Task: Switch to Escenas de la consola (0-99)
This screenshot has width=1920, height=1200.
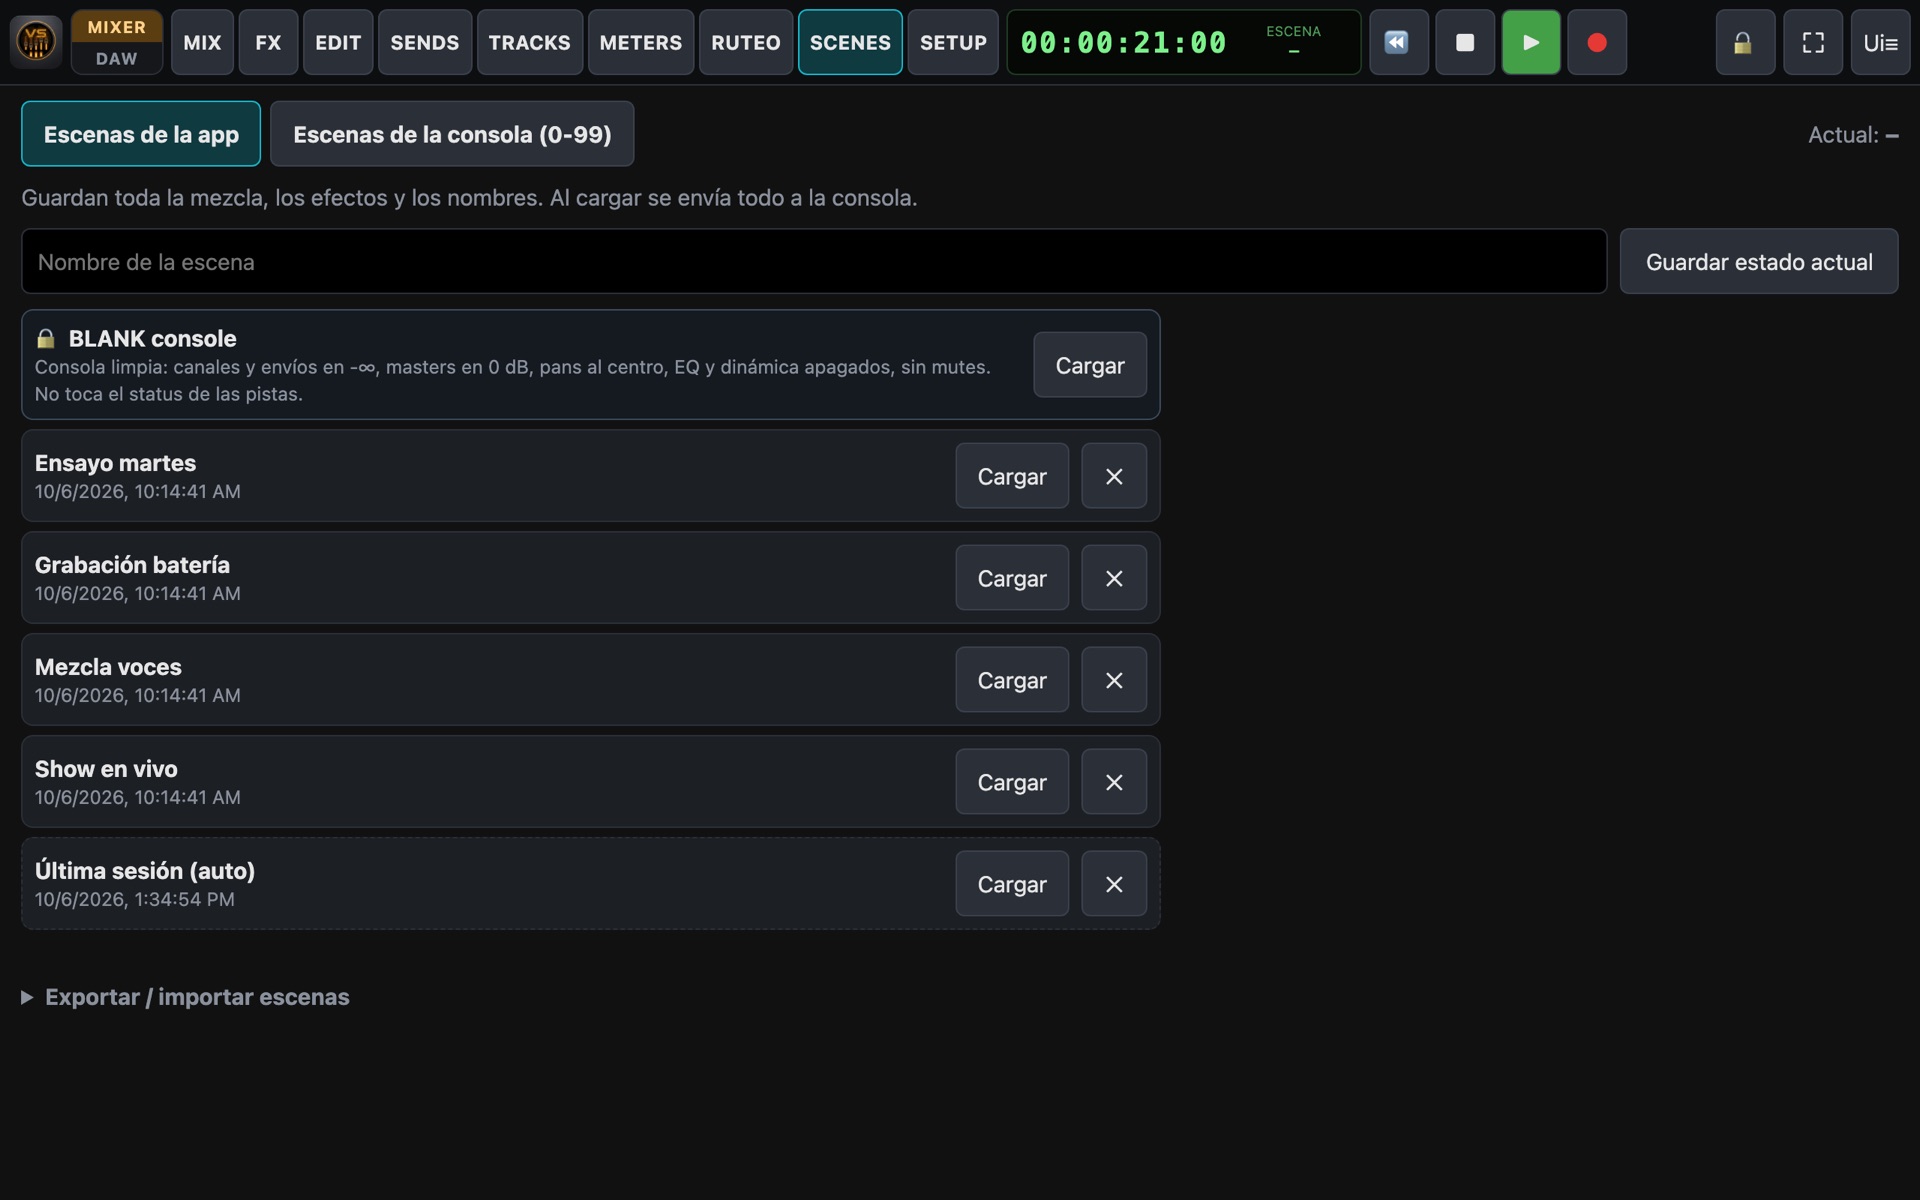Action: 452,134
